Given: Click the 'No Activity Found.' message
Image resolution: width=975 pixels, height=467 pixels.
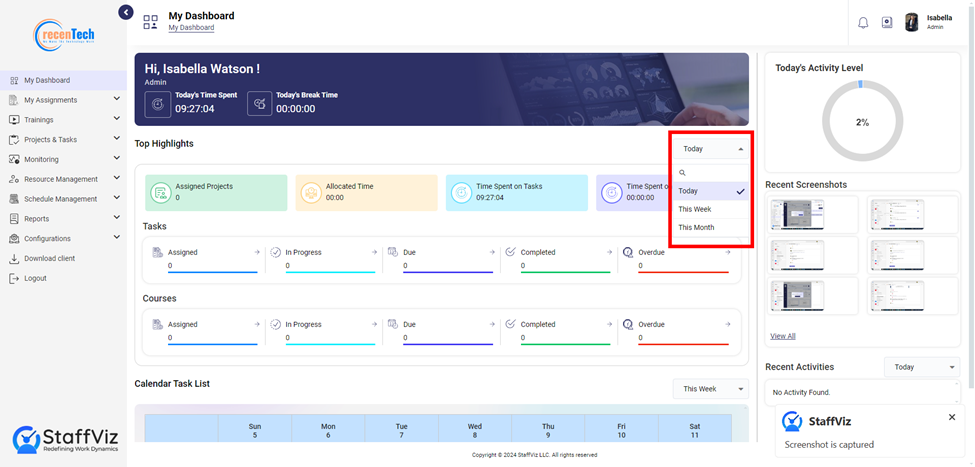Looking at the screenshot, I should [x=802, y=392].
